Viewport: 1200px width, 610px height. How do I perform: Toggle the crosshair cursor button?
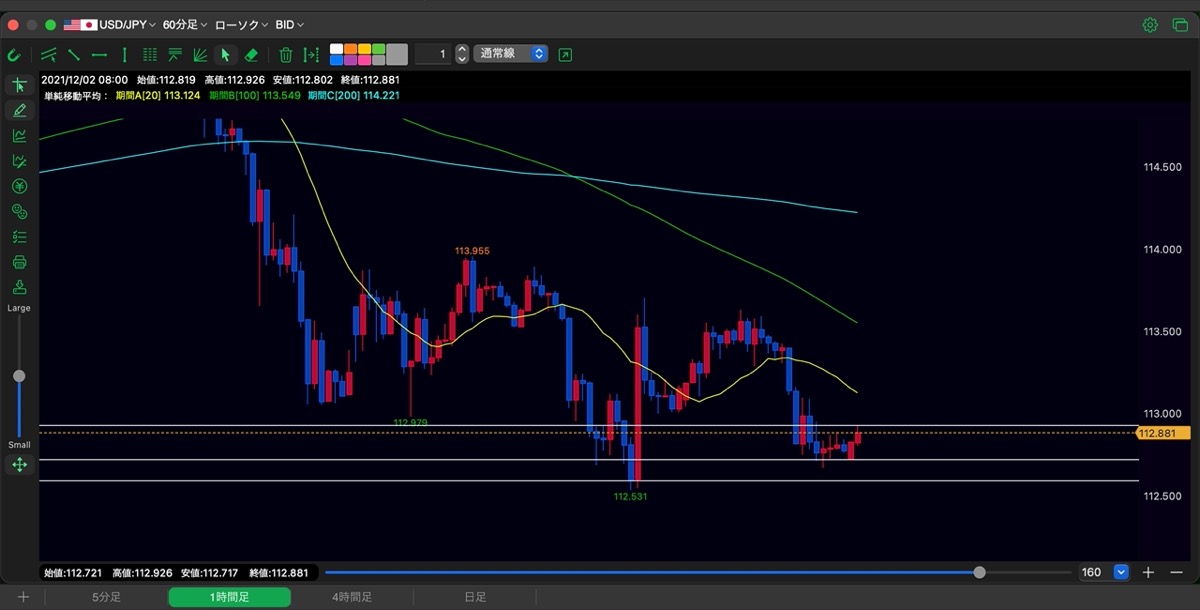coord(19,85)
